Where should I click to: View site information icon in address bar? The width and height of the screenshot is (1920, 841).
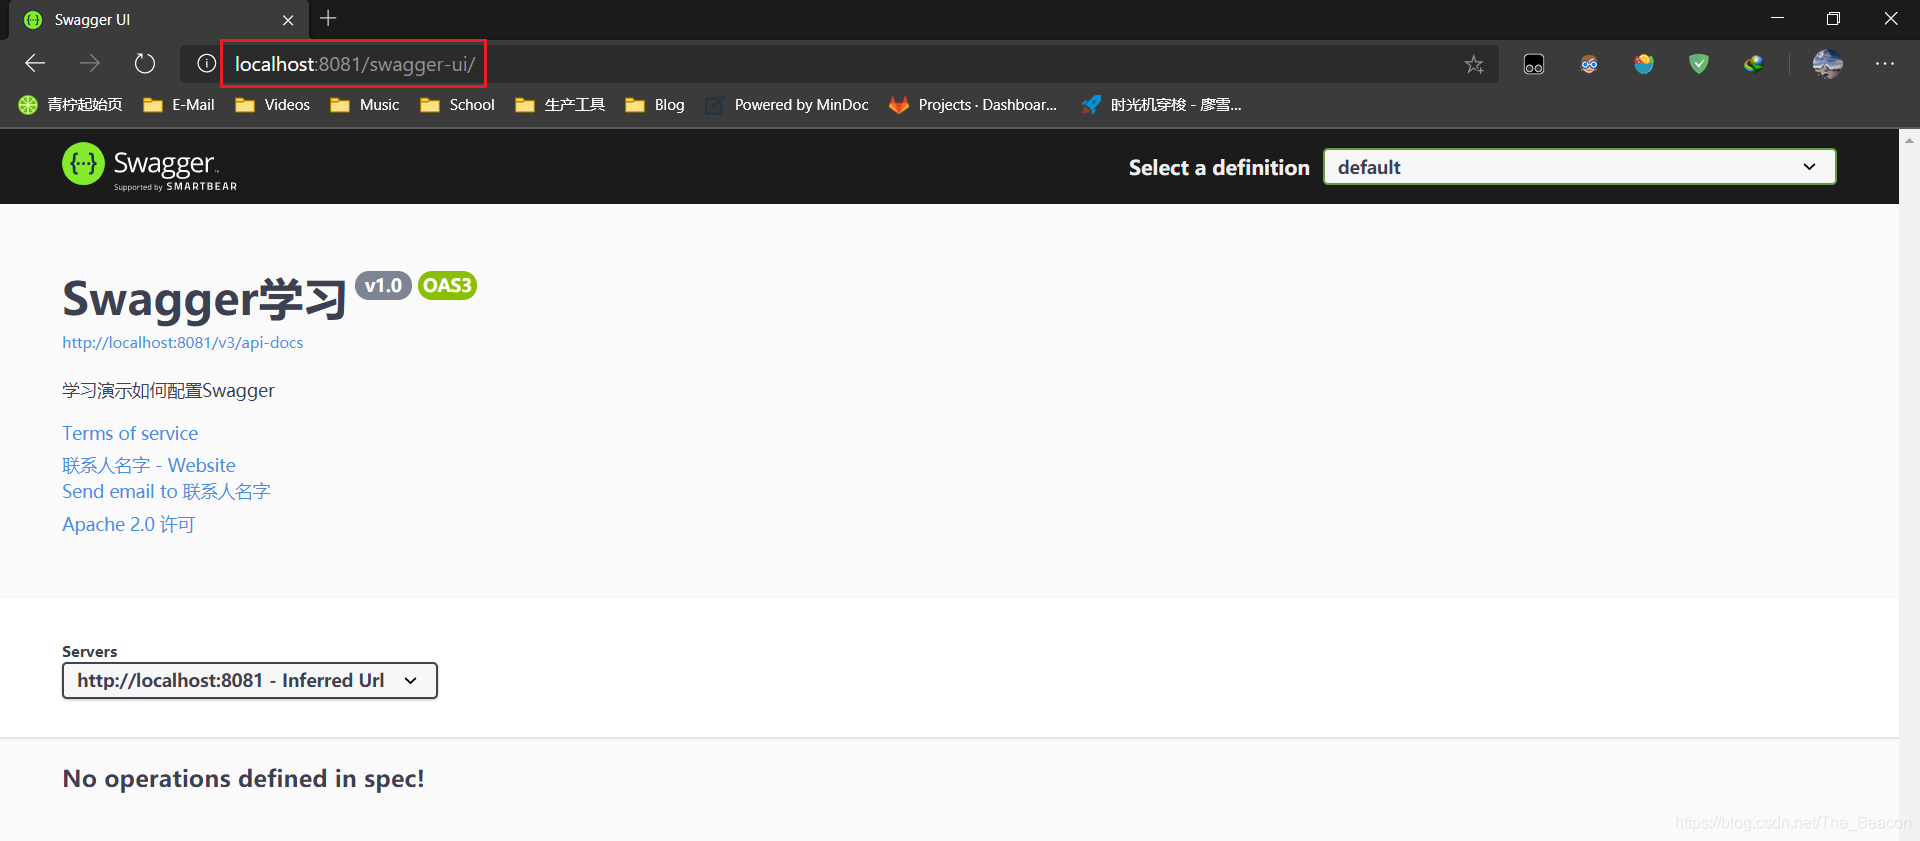(206, 64)
